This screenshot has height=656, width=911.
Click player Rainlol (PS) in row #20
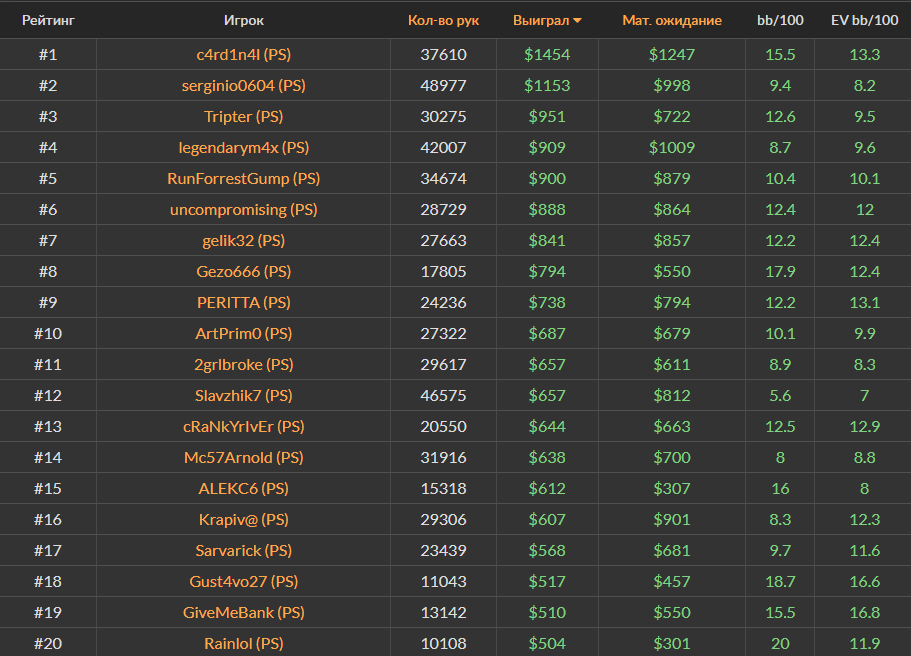point(244,644)
